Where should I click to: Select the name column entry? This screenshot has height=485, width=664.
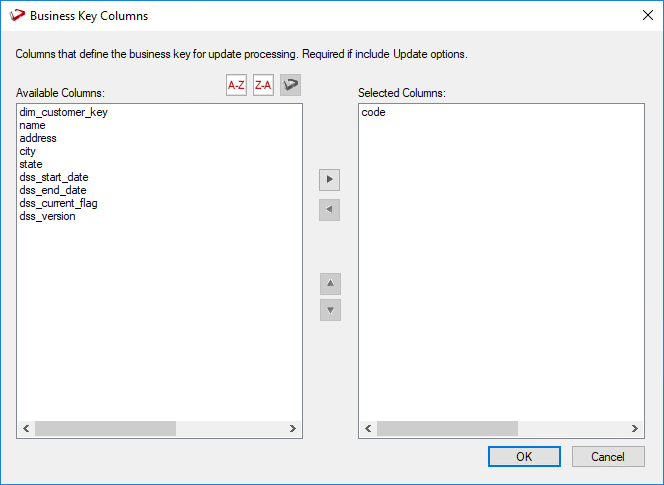(32, 126)
